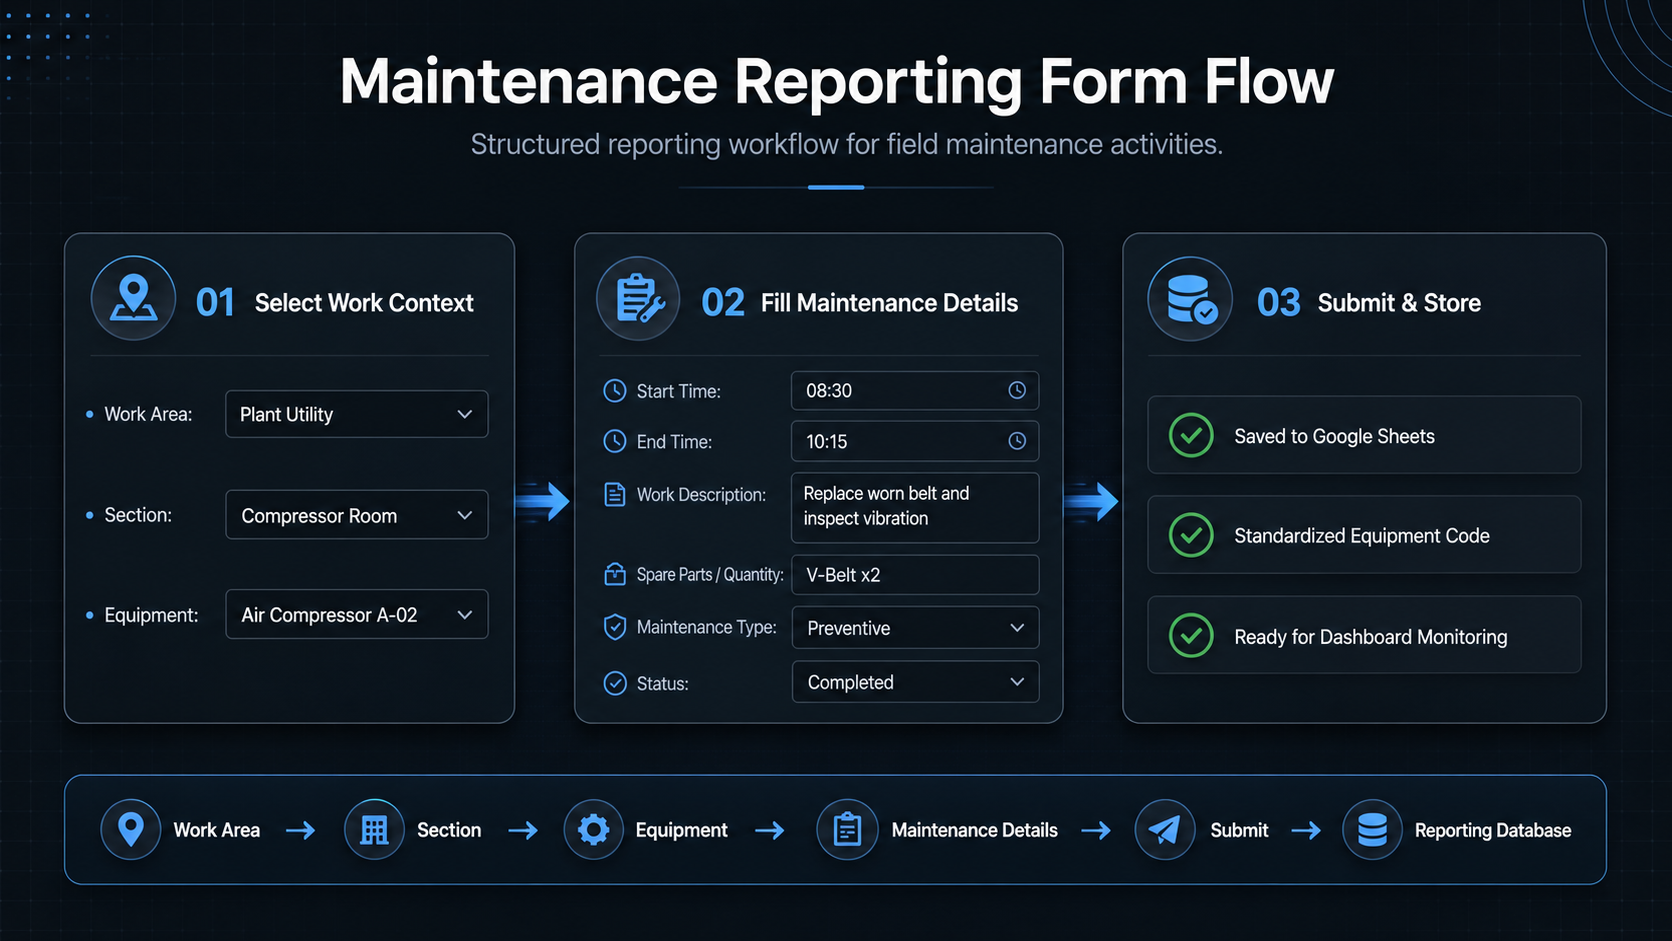Click the Maintenance Details clipboard icon in footer
The height and width of the screenshot is (941, 1672).
(x=847, y=829)
